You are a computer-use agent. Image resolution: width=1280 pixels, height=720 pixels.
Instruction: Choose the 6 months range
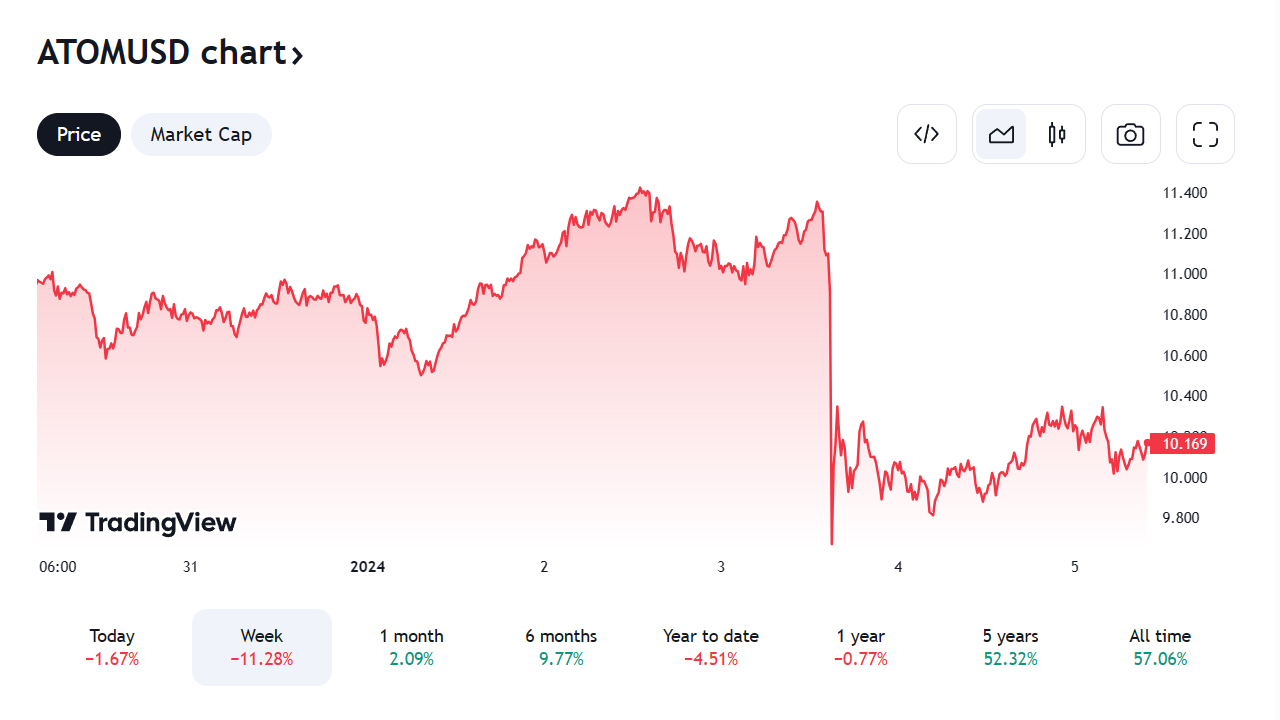point(561,647)
